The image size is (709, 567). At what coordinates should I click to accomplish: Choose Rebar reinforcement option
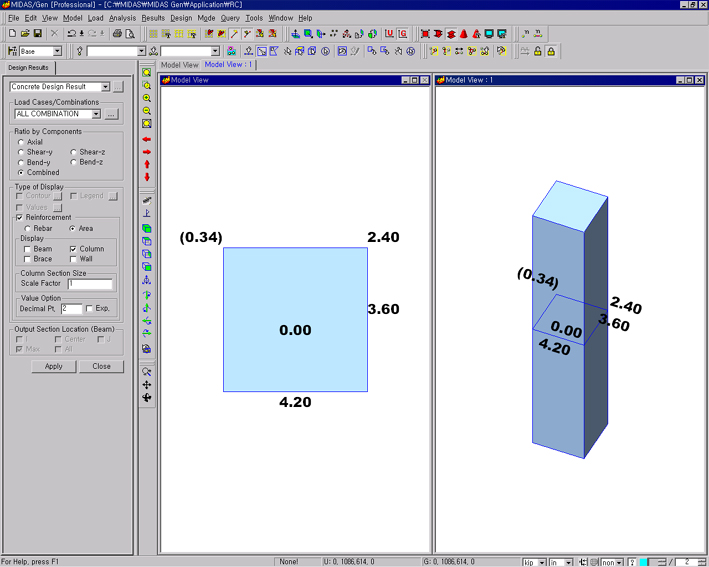point(27,228)
